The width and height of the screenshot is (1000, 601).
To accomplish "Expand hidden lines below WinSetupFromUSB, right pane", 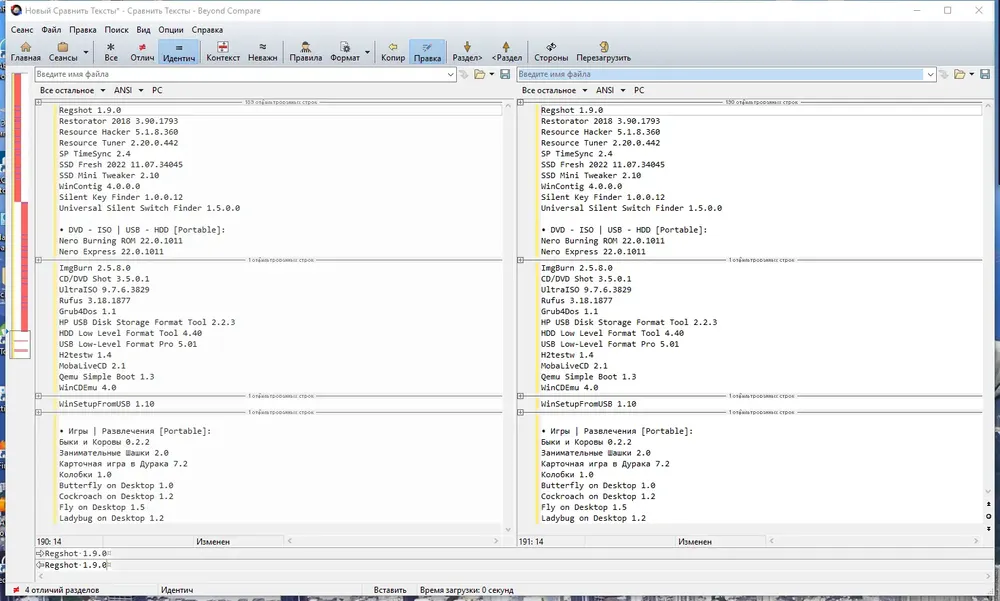I will [520, 412].
